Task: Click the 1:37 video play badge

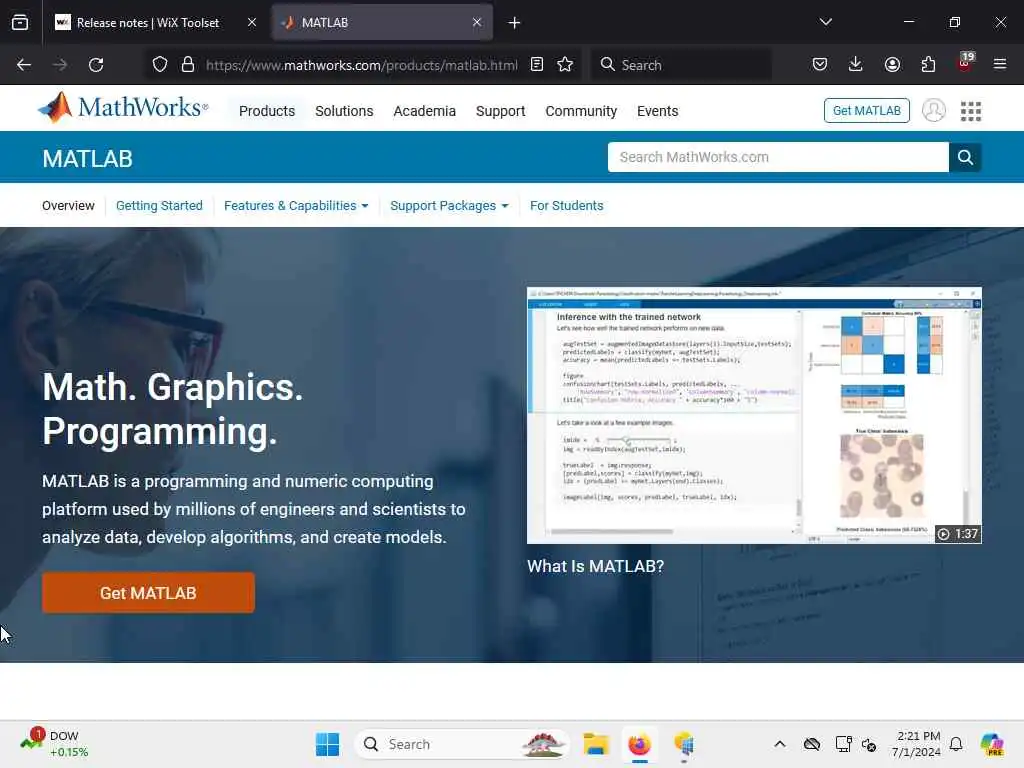Action: pos(958,534)
